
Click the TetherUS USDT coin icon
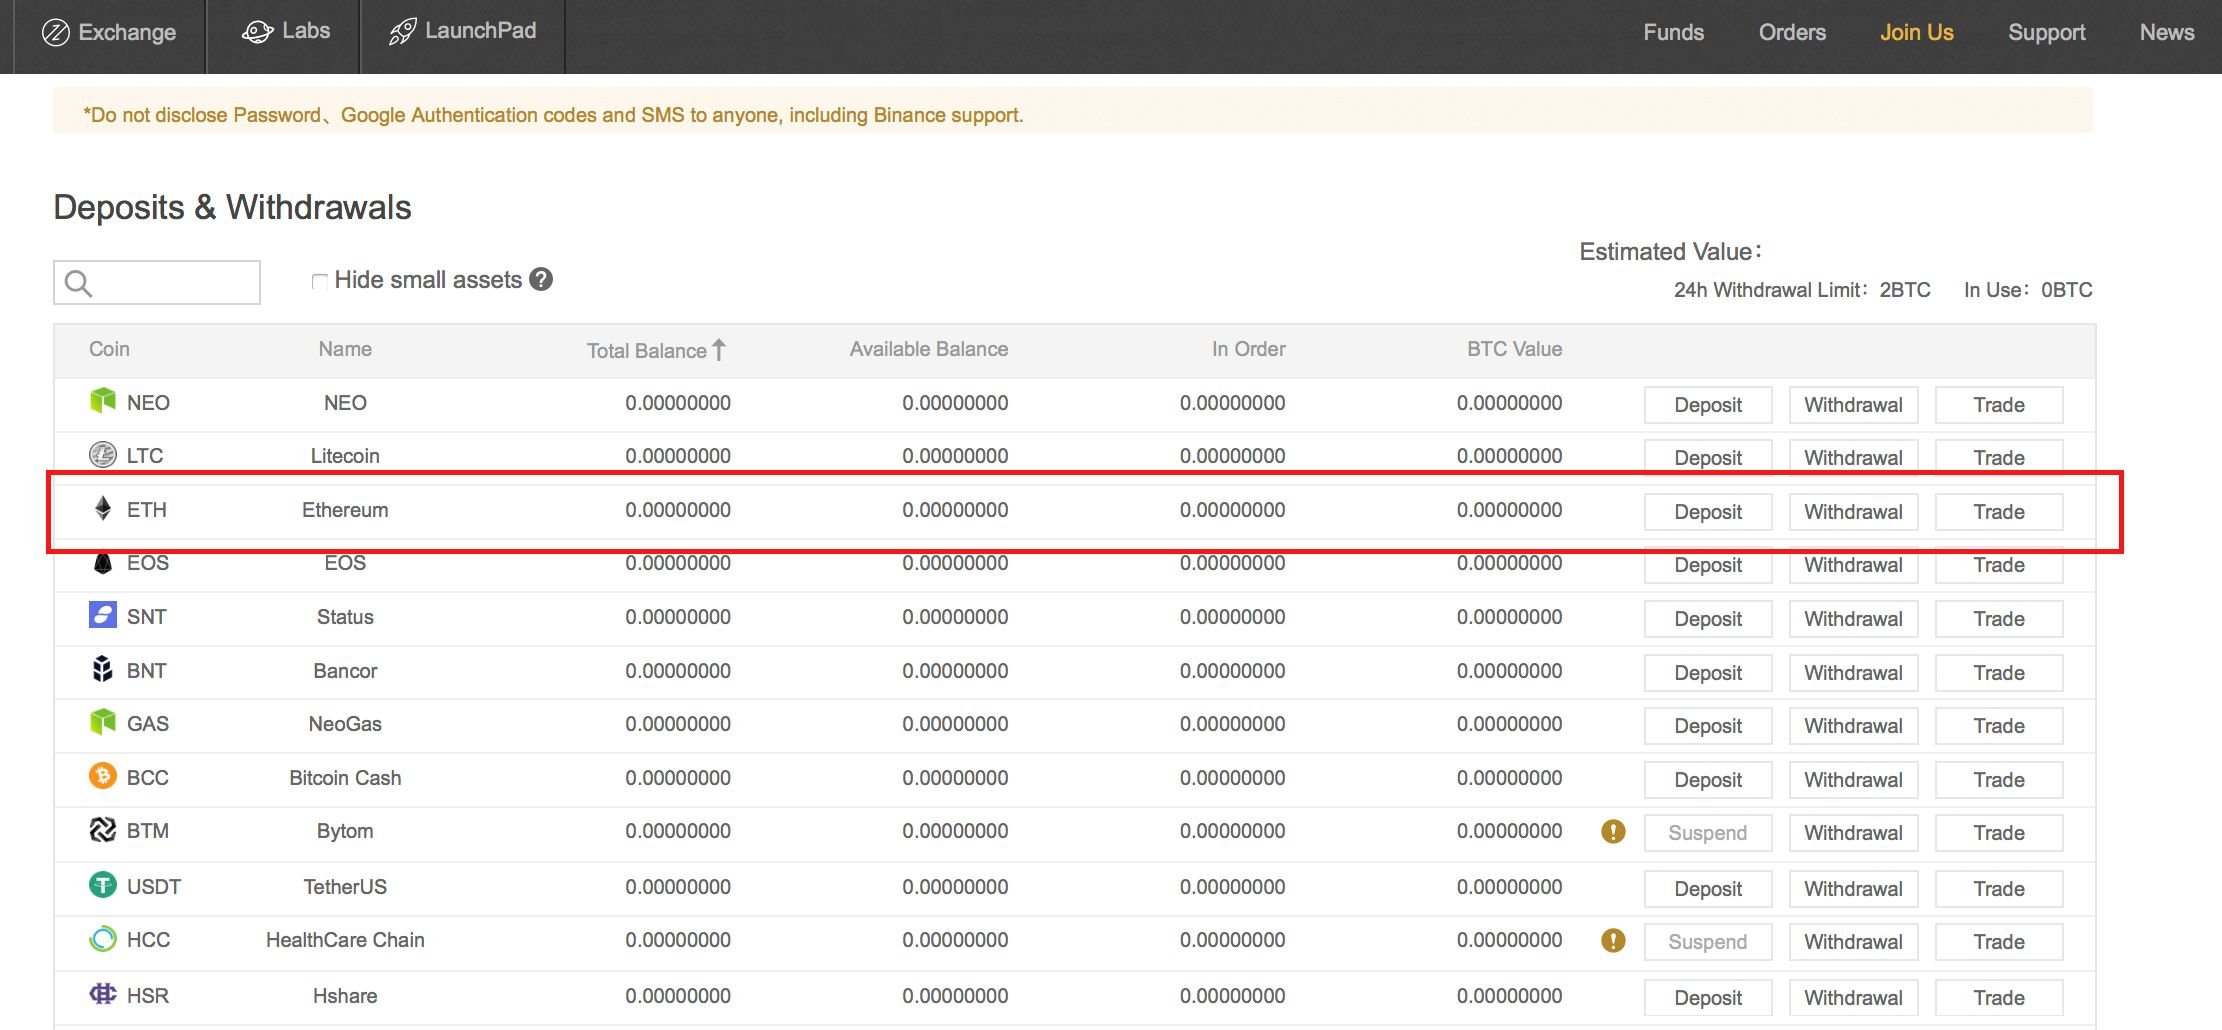(x=102, y=885)
